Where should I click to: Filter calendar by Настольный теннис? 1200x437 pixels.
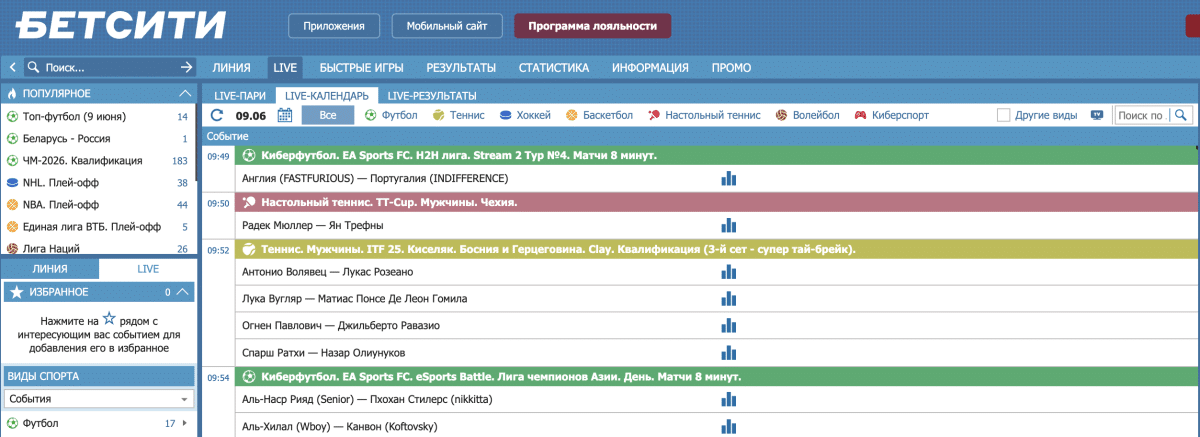click(x=704, y=115)
